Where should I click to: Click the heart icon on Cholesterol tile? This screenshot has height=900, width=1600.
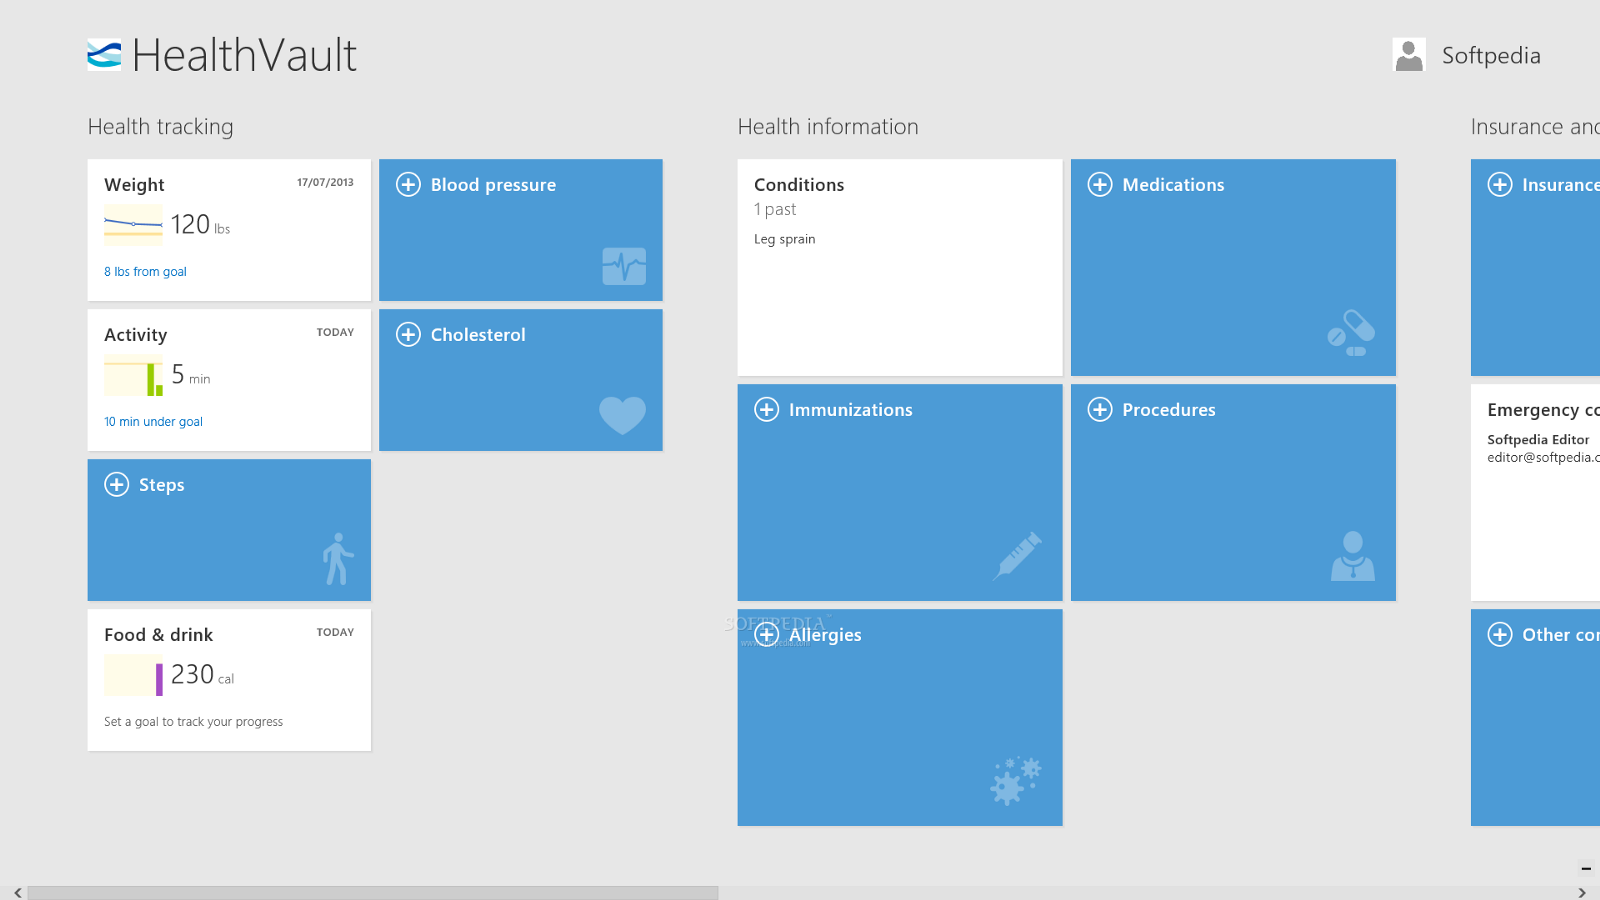tap(622, 414)
